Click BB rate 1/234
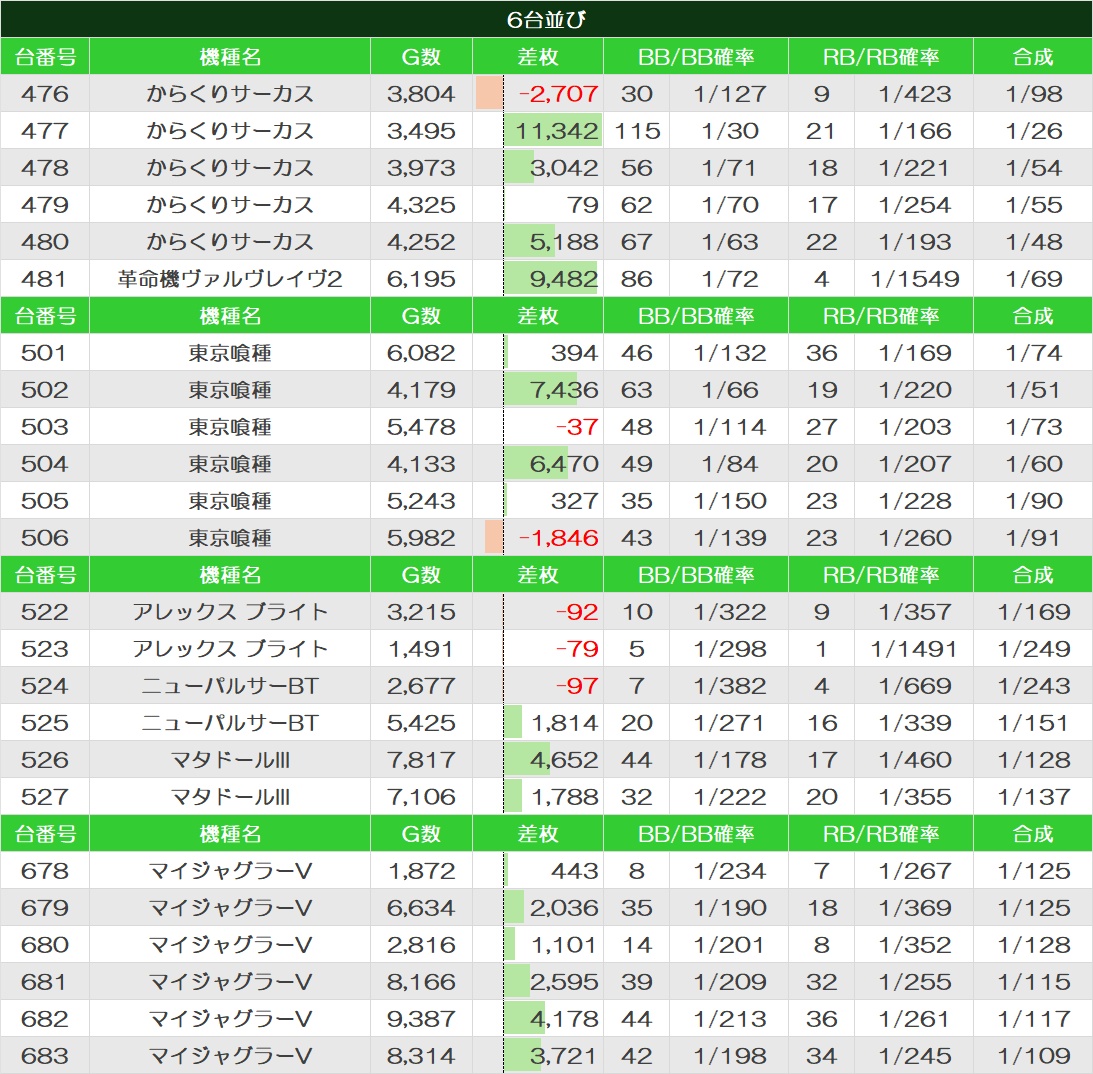The height and width of the screenshot is (1074, 1093). coord(729,870)
